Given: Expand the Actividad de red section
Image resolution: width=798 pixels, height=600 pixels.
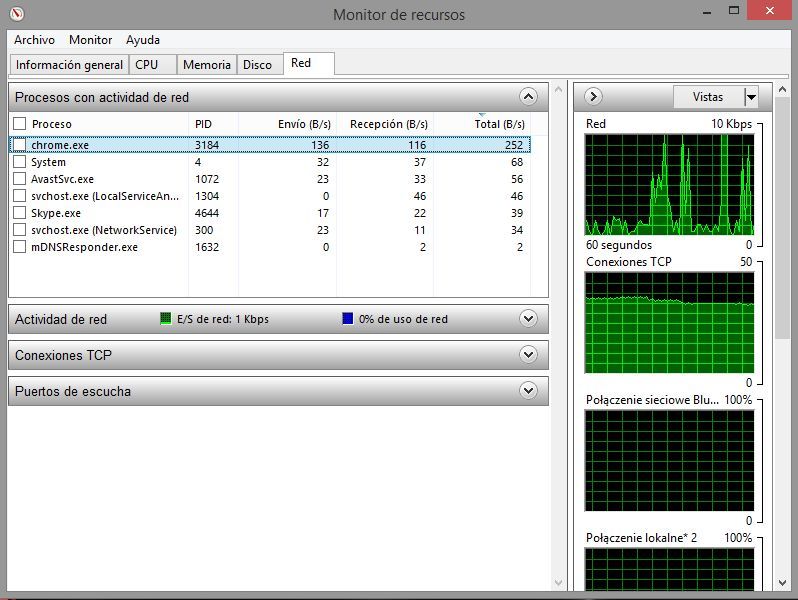Looking at the screenshot, I should 528,319.
